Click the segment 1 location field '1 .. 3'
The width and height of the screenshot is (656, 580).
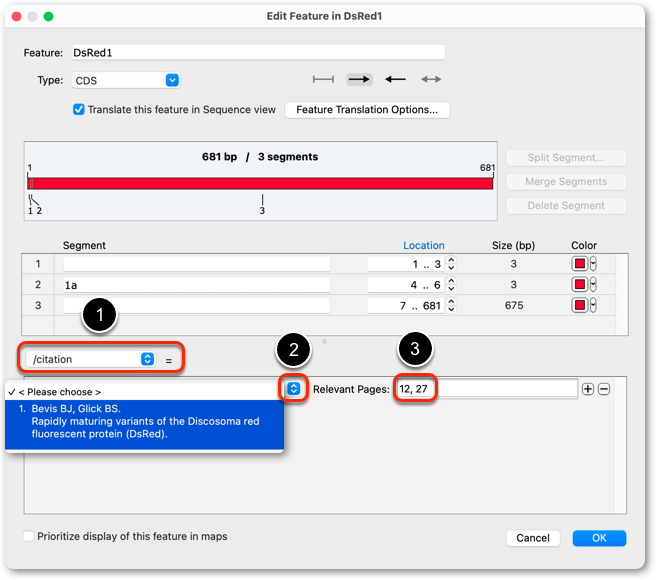pos(406,264)
